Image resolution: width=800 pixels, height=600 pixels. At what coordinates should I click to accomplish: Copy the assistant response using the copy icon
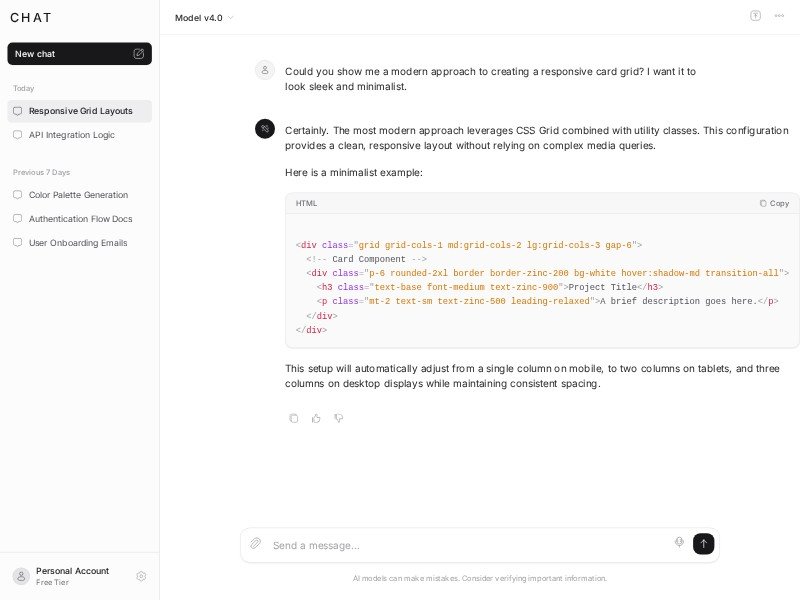[293, 418]
